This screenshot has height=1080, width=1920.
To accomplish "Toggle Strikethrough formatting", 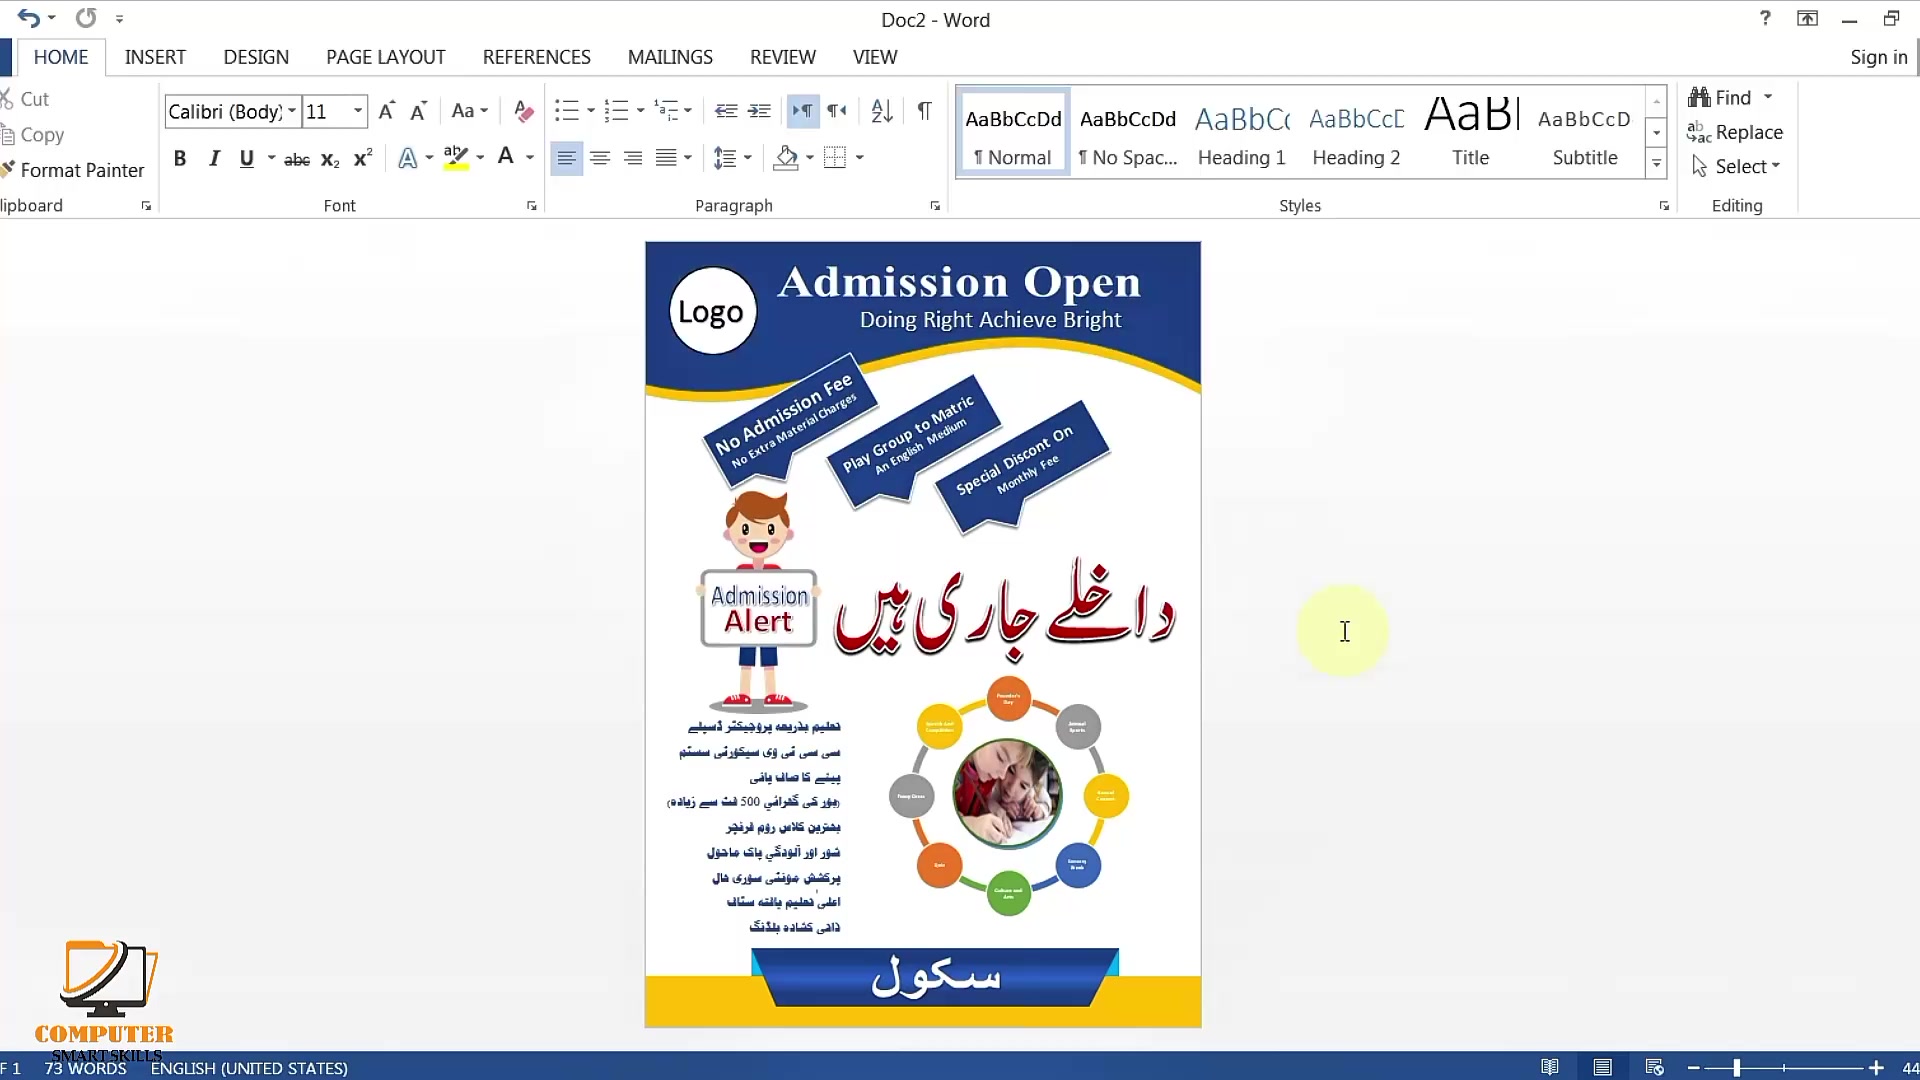I will click(297, 159).
